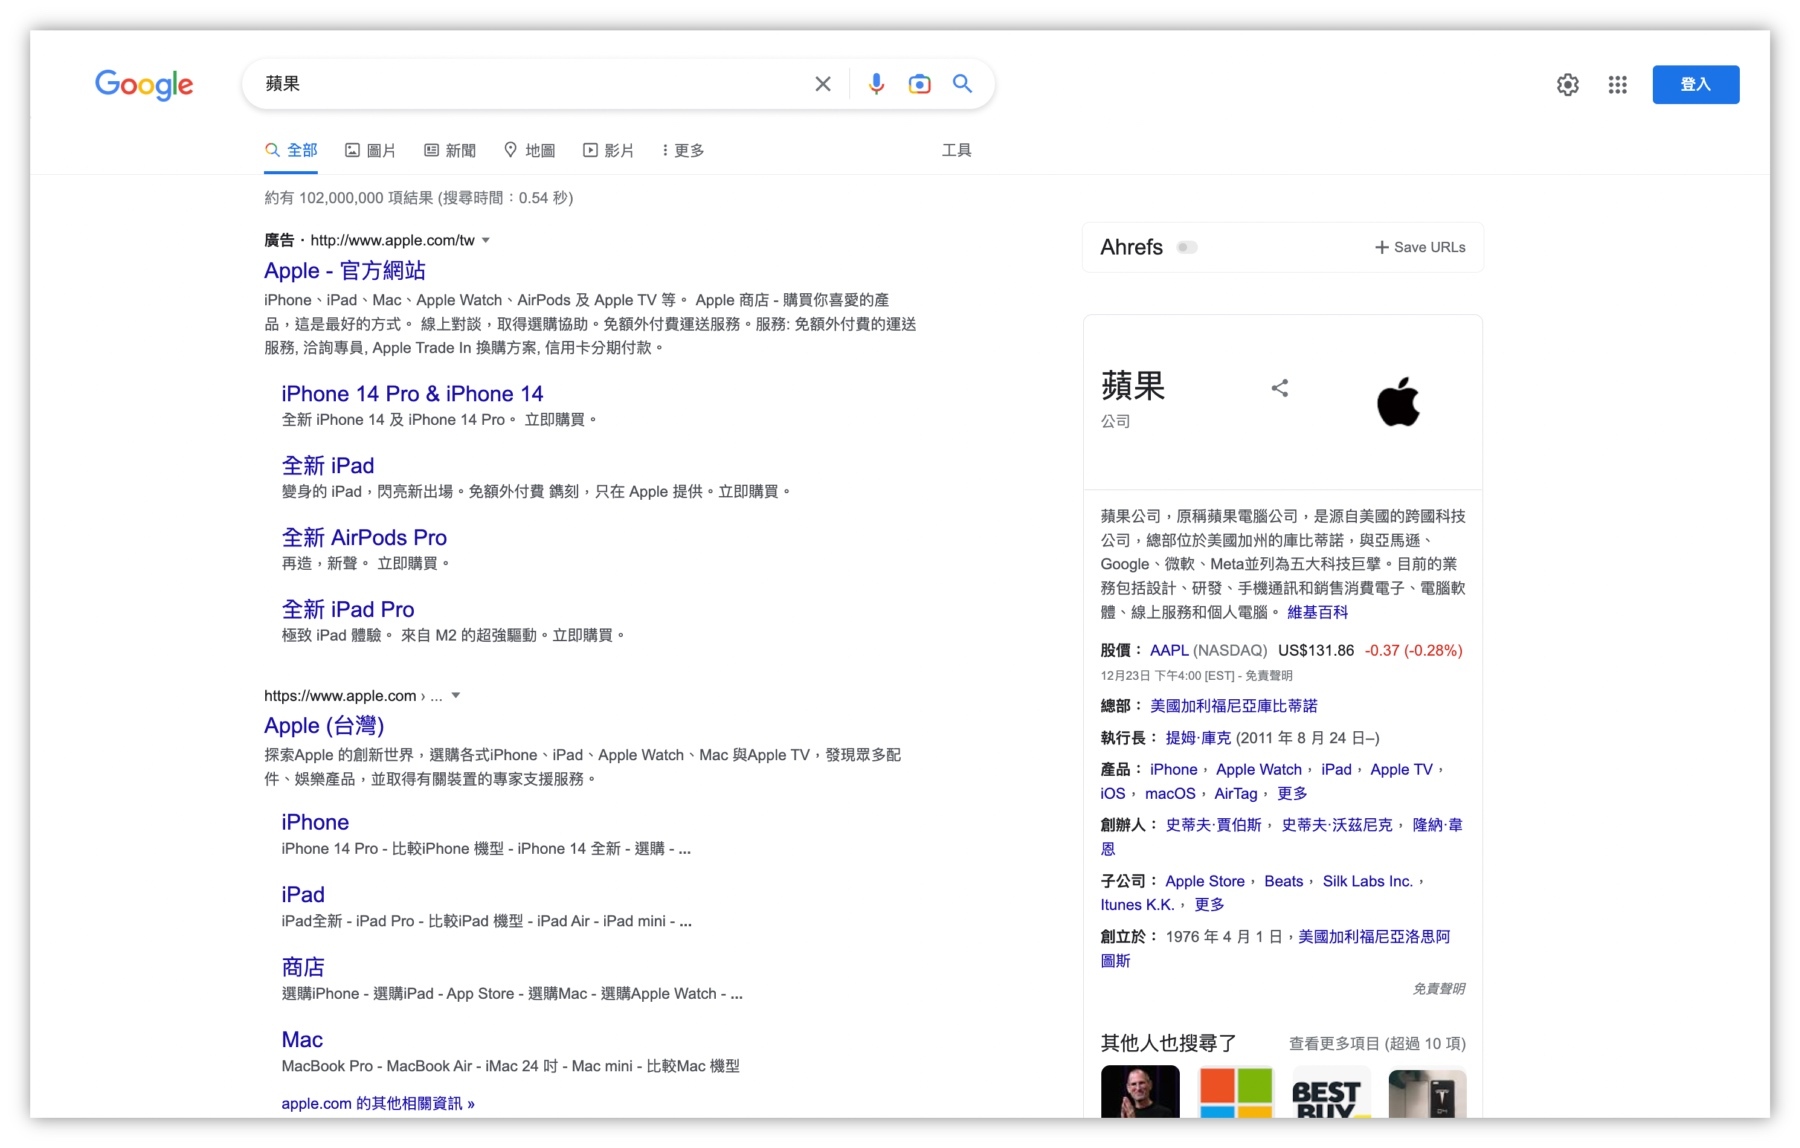Open the 維基百科 link in knowledge panel
1800x1148 pixels.
pos(1317,612)
